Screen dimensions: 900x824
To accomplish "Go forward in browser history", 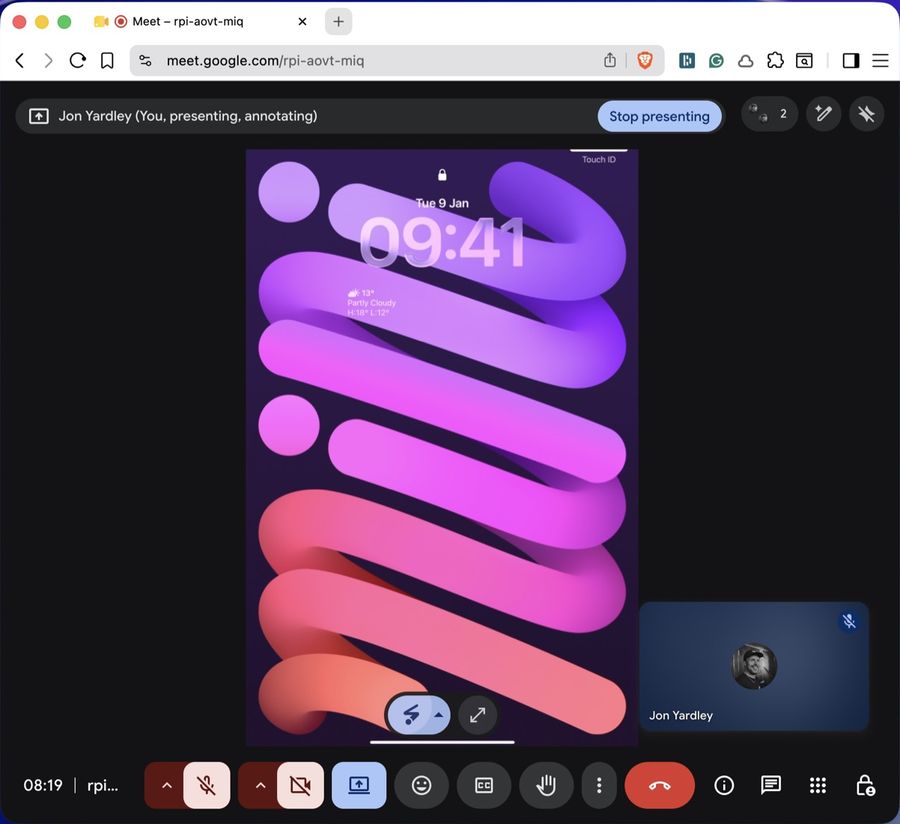I will (x=48, y=60).
